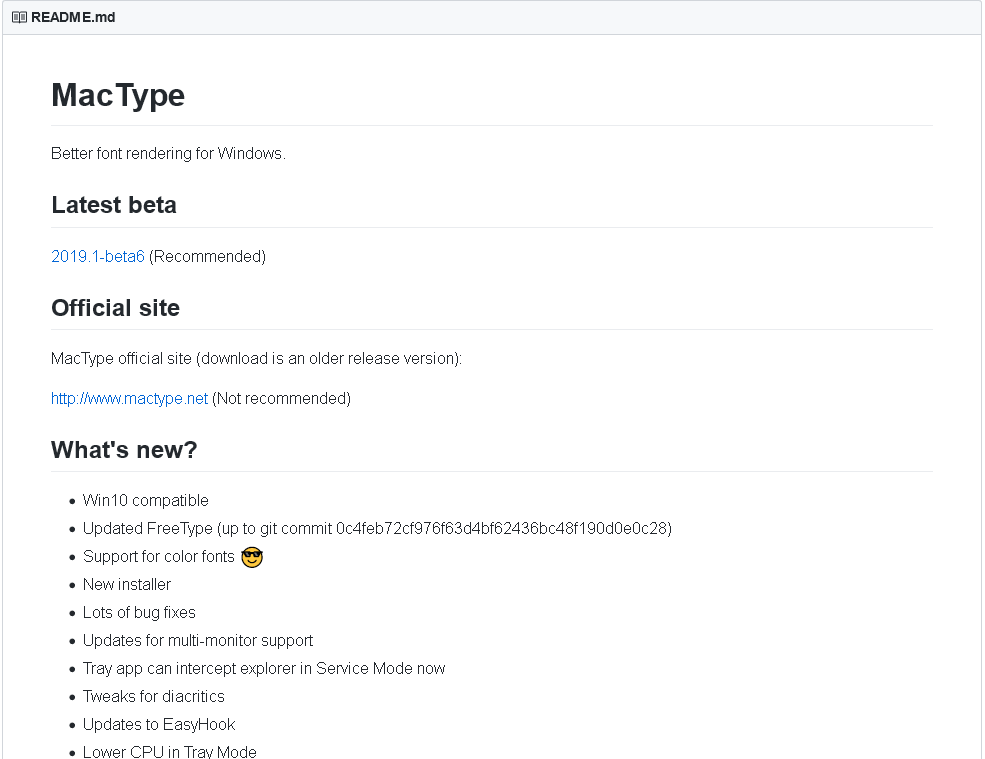This screenshot has height=759, width=985.
Task: Click the sunglasses emoji after color fonts
Action: click(x=252, y=557)
